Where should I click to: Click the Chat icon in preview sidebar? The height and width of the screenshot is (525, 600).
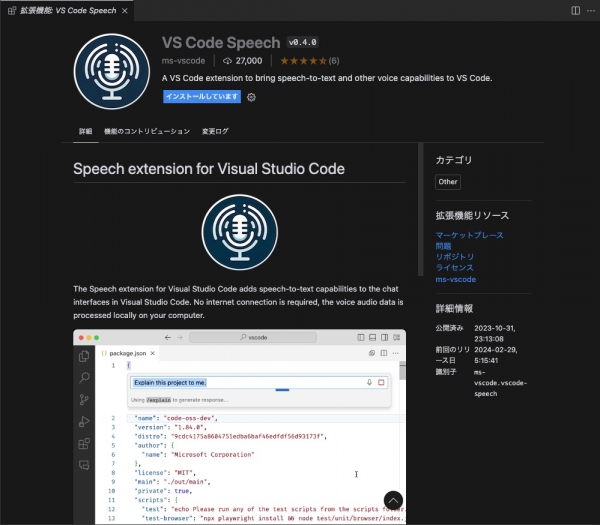pyautogui.click(x=84, y=465)
